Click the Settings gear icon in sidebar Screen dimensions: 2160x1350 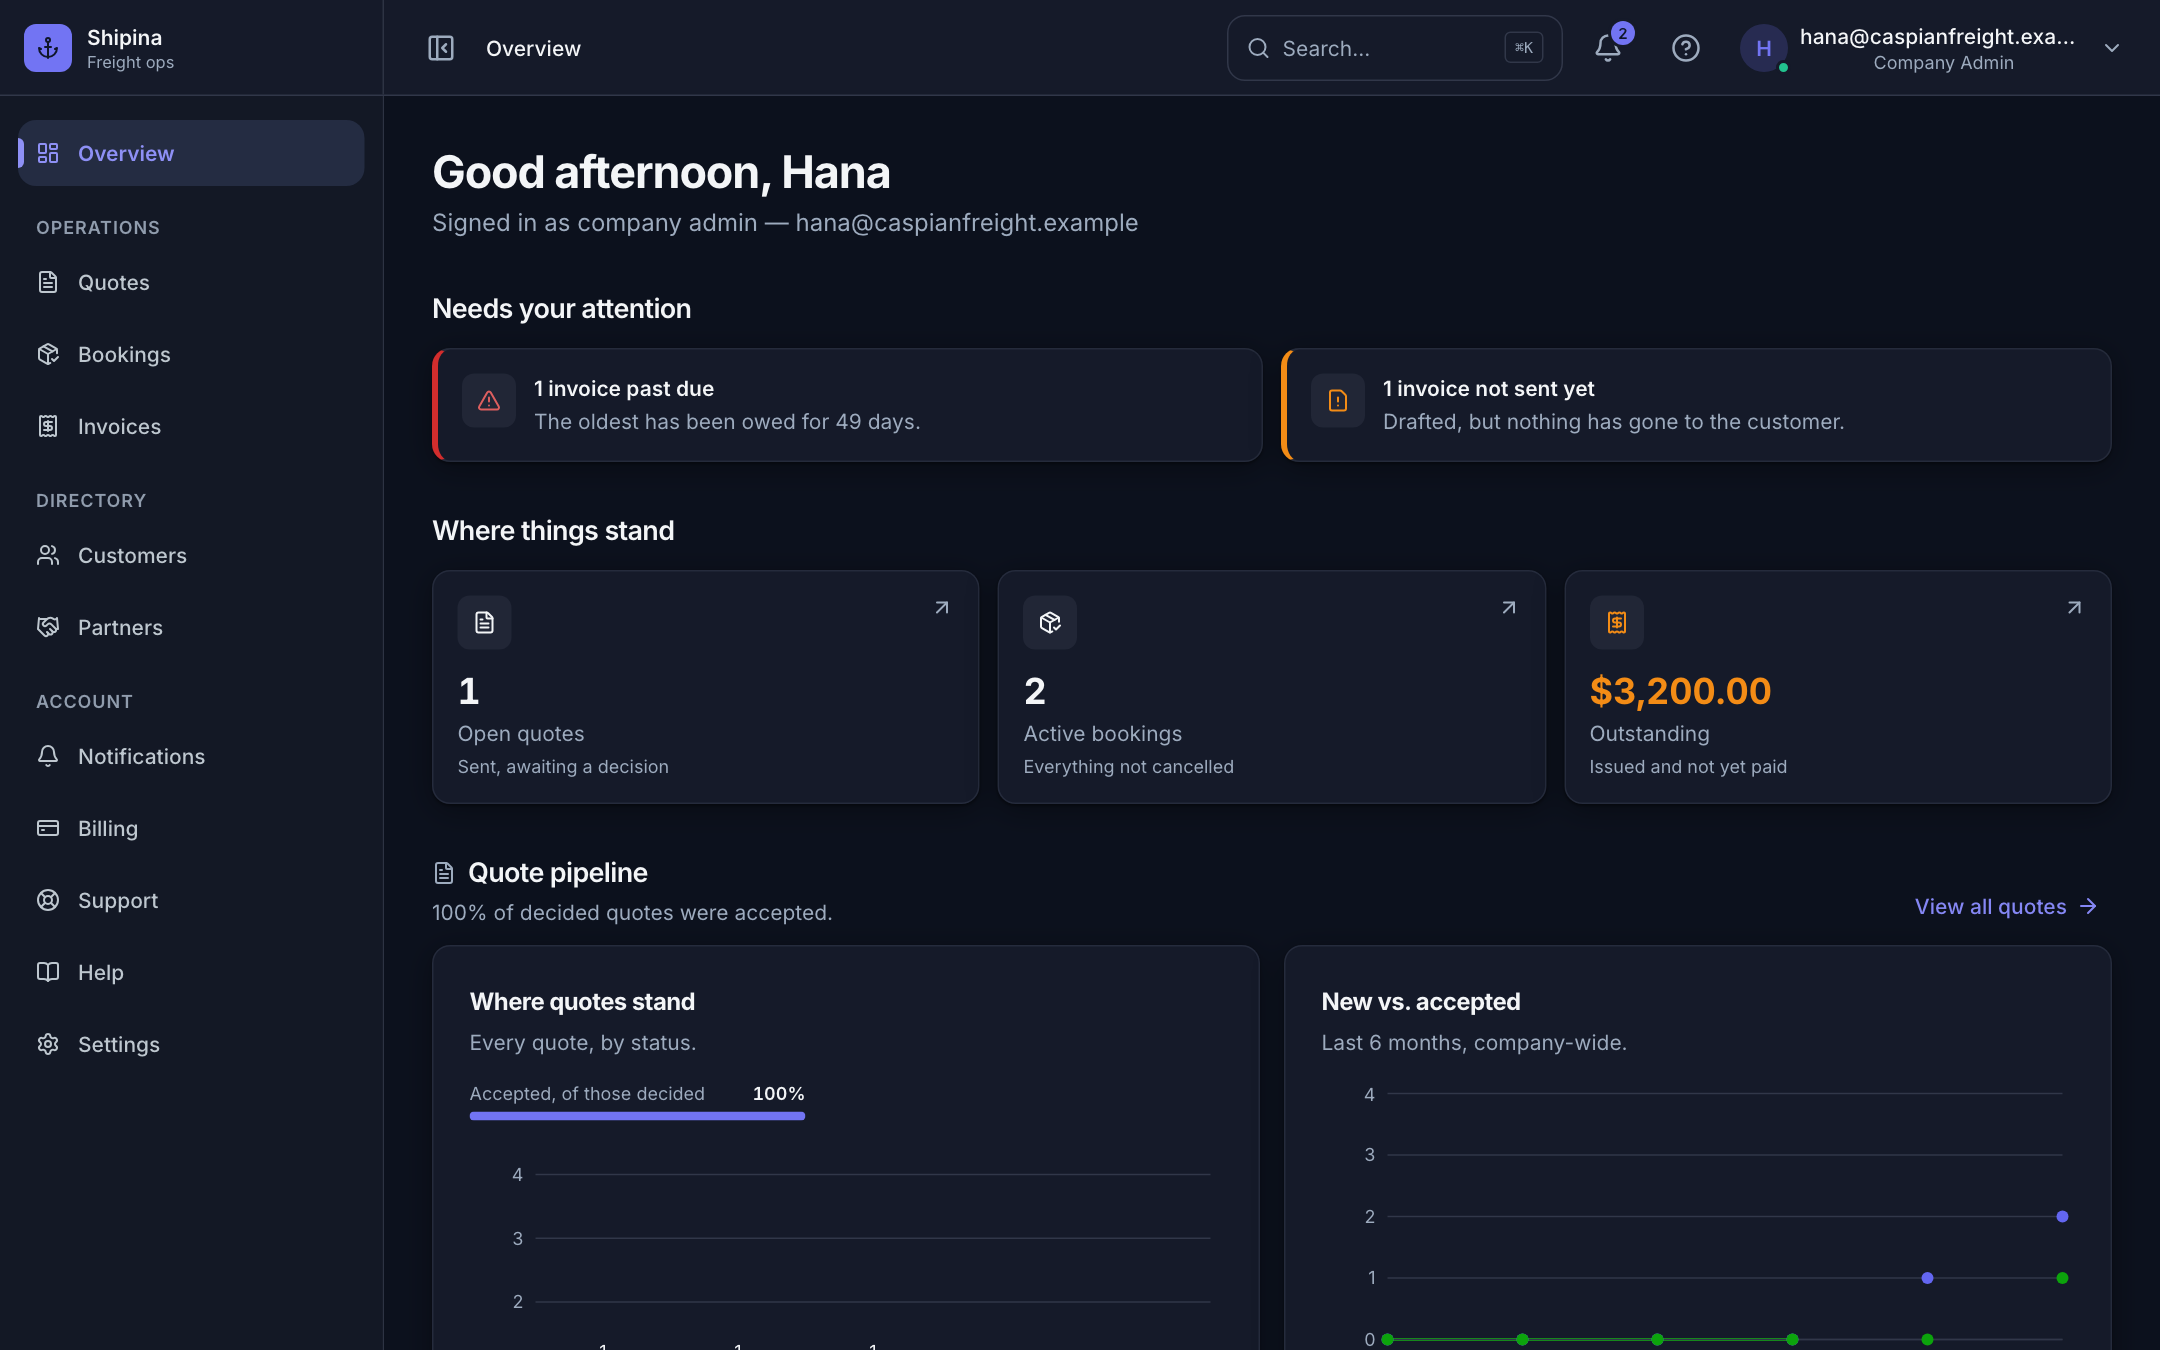48,1044
